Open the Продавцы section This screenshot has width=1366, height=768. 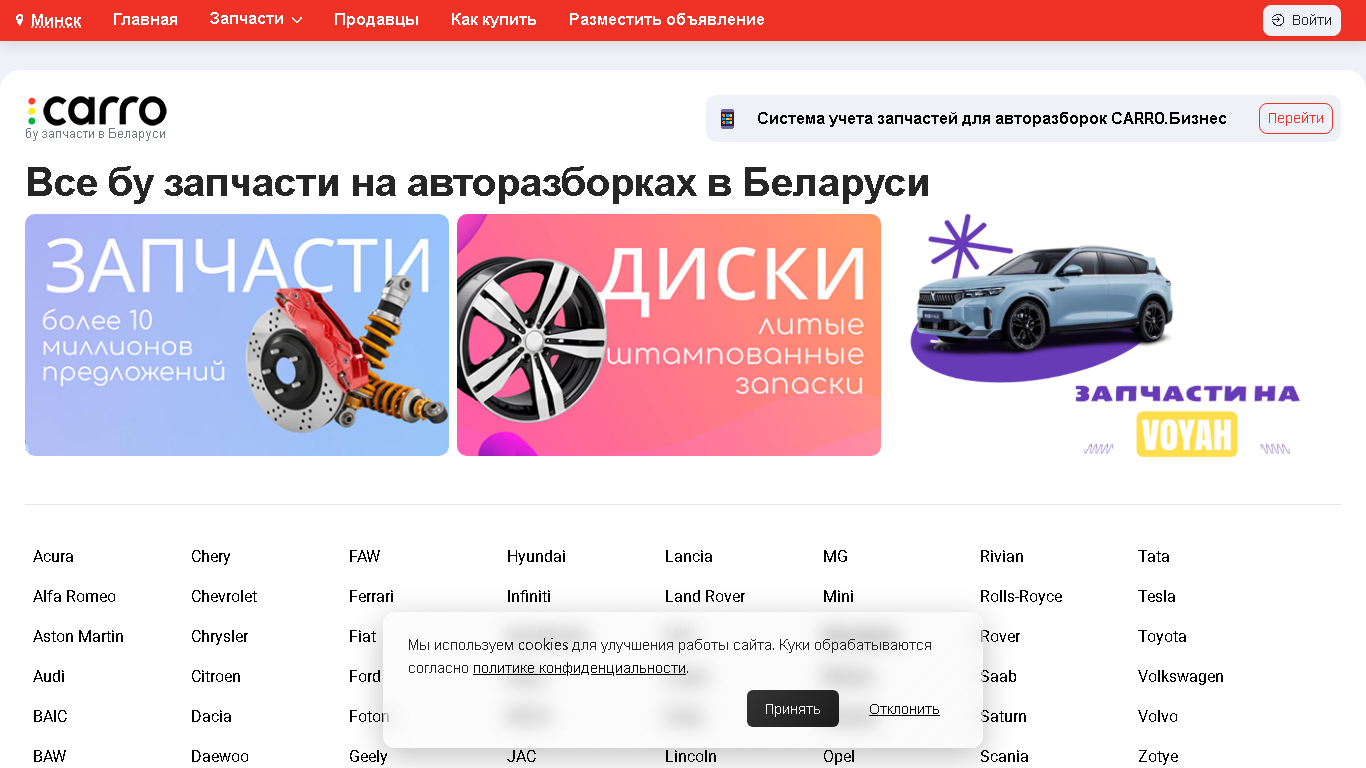(x=376, y=20)
